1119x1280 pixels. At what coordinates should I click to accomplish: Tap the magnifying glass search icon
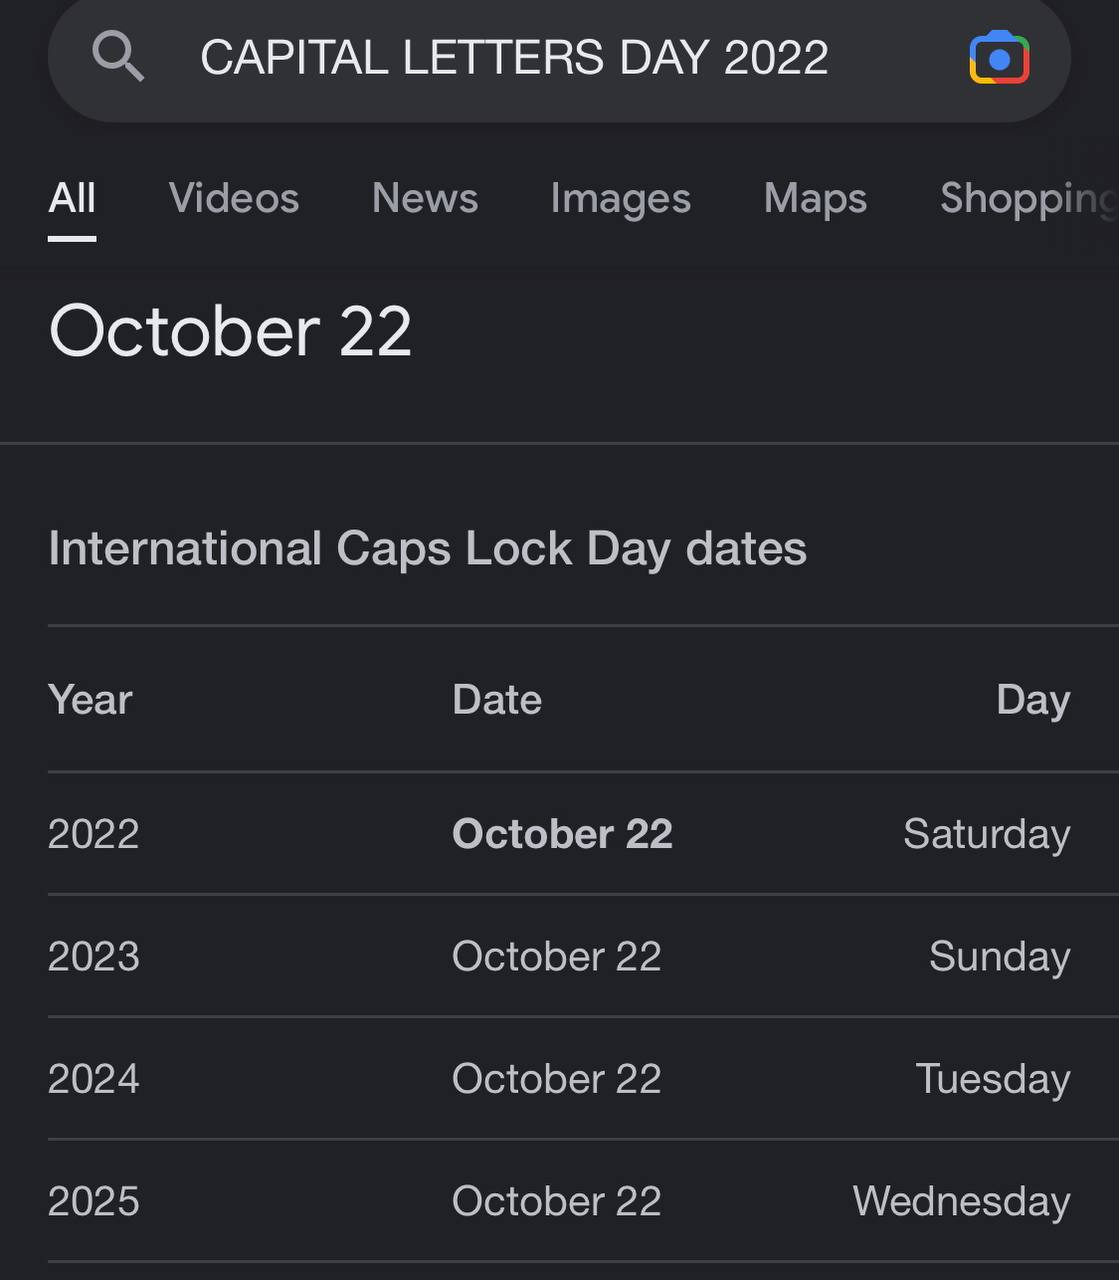click(x=118, y=55)
